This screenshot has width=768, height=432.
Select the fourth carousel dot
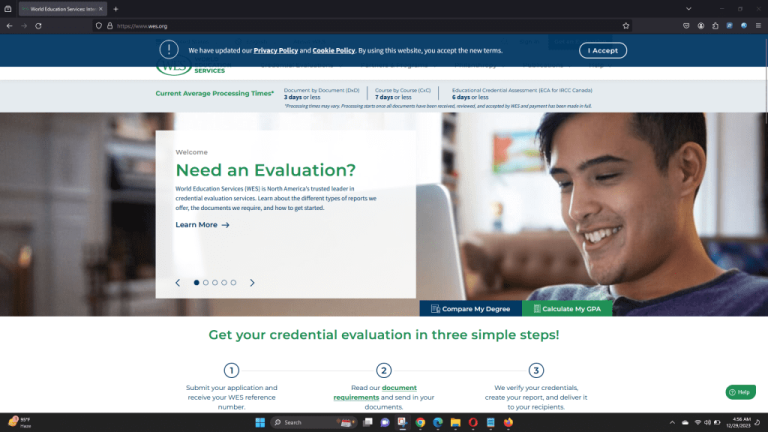coord(224,283)
